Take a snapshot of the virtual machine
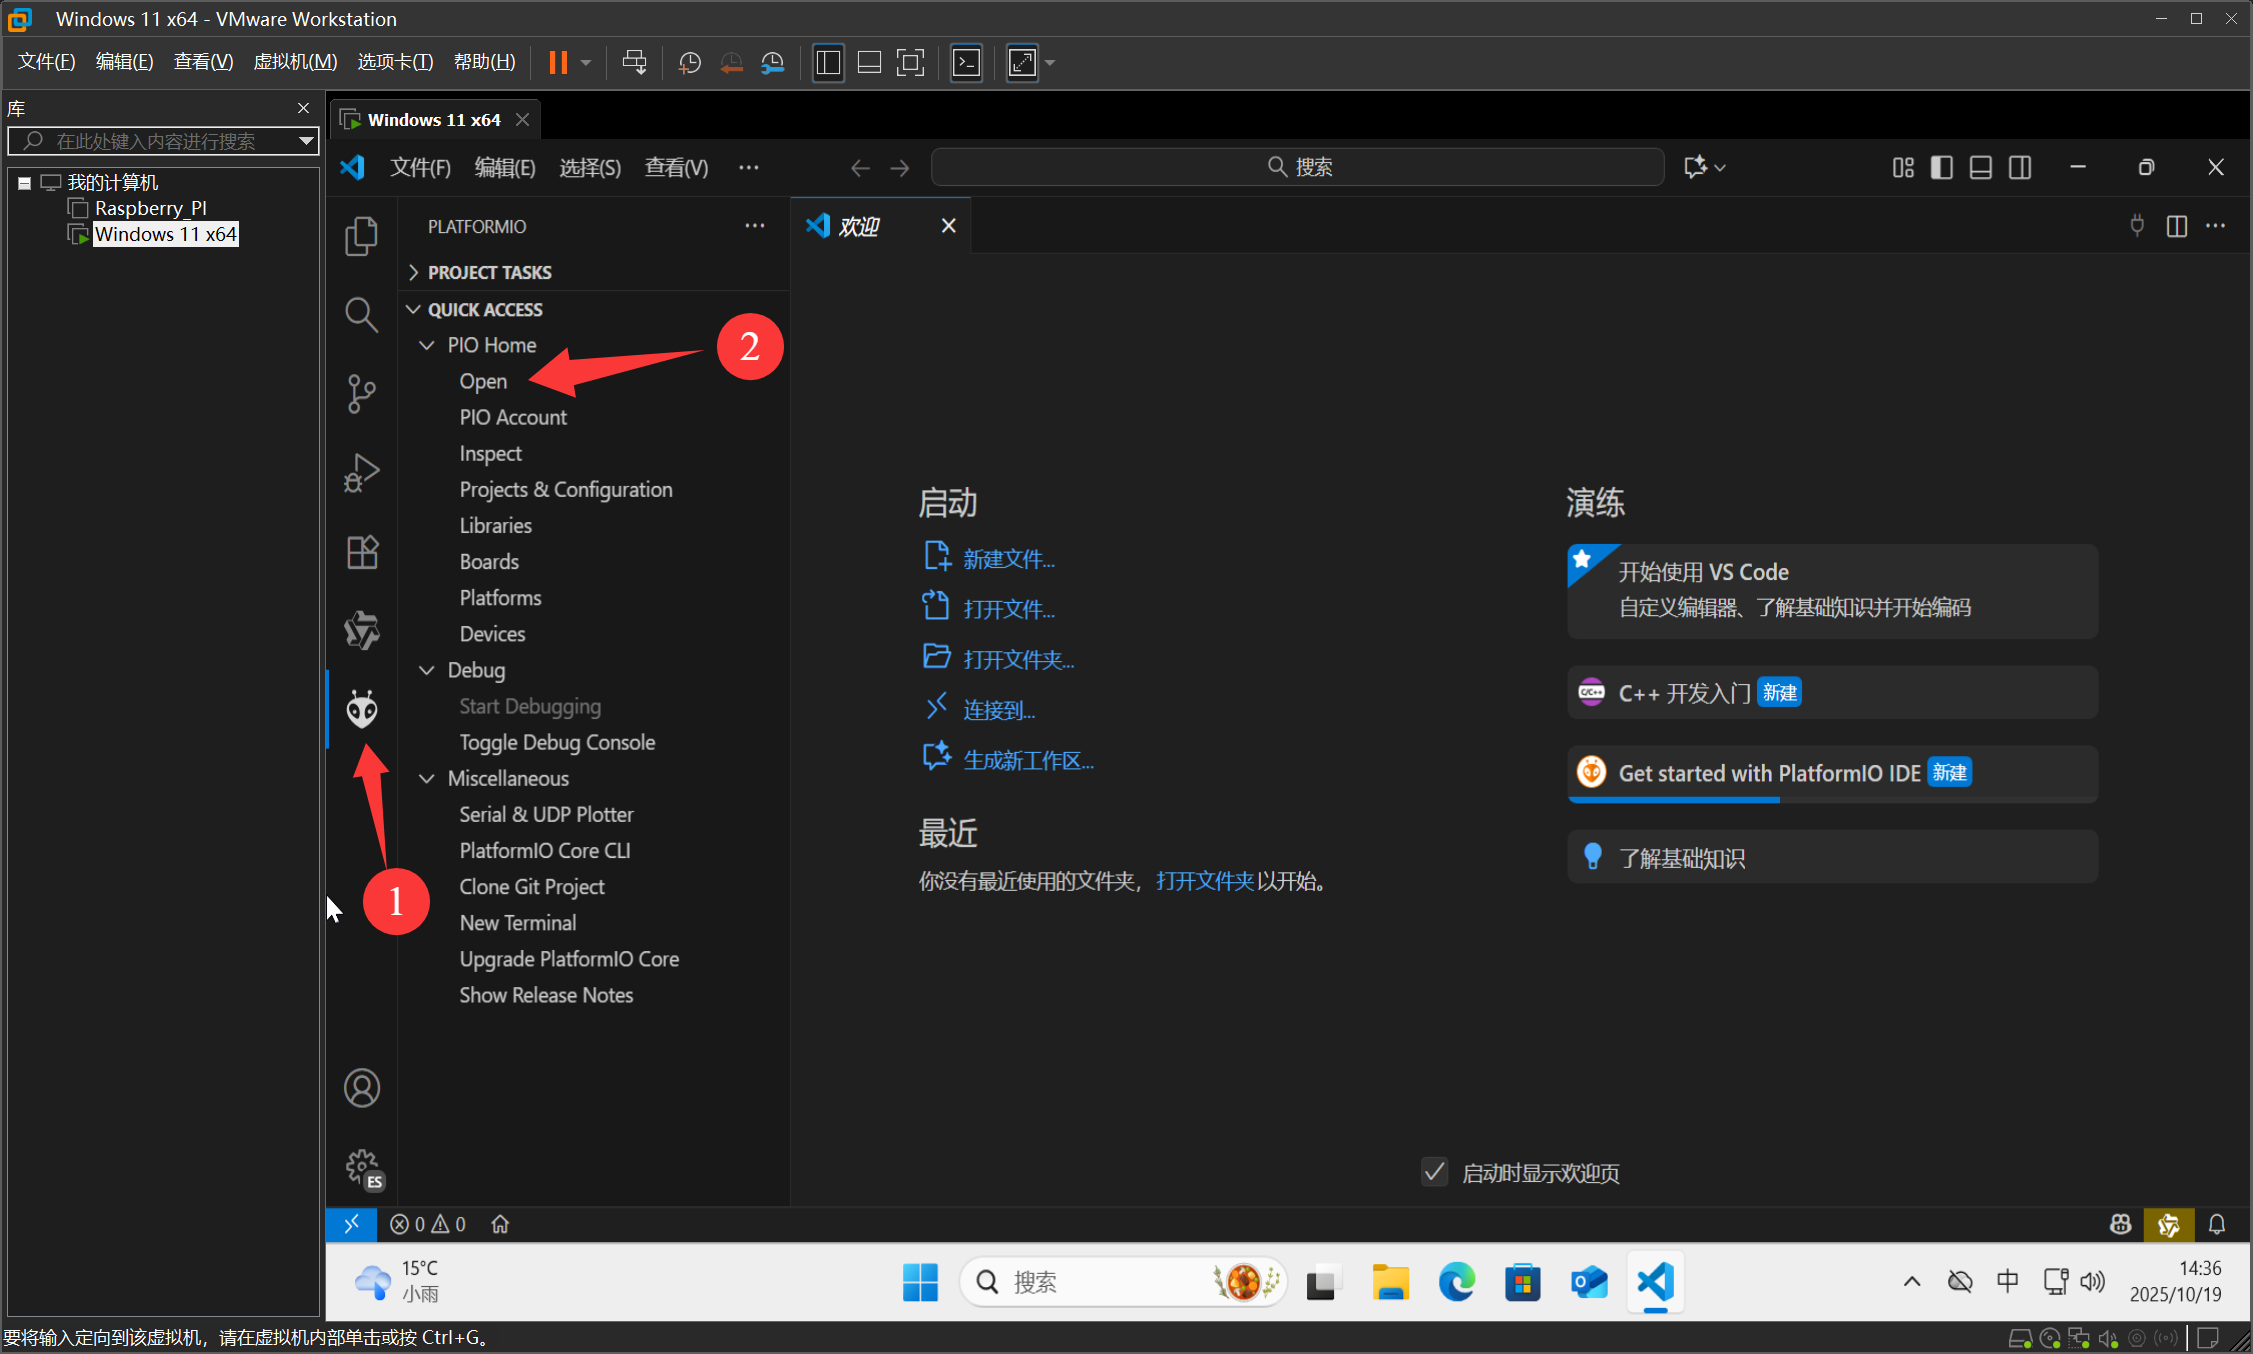Screen dimensions: 2253x1354 (688, 62)
